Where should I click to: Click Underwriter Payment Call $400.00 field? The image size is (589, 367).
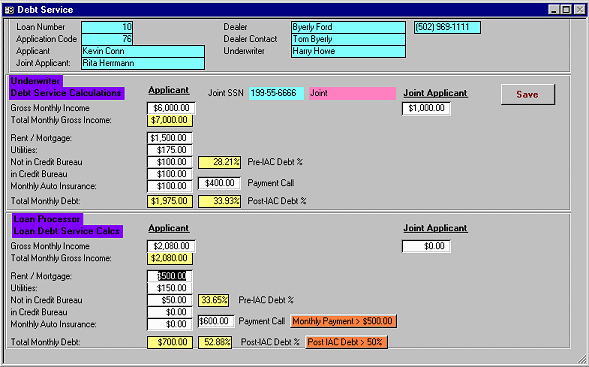pos(219,183)
